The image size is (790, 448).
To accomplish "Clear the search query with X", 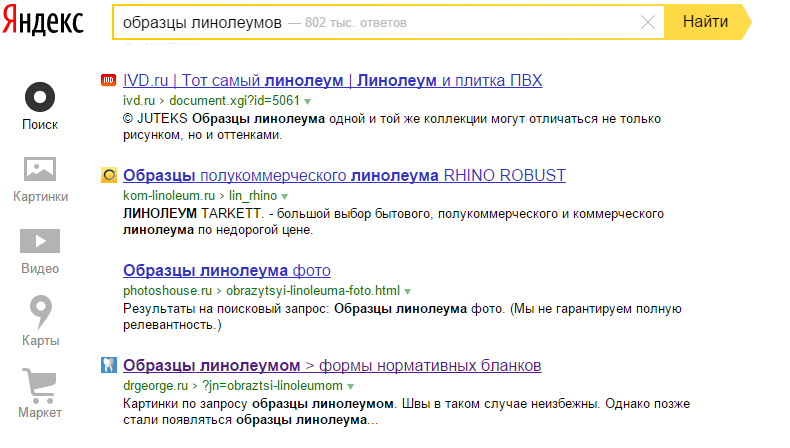I will tap(647, 22).
